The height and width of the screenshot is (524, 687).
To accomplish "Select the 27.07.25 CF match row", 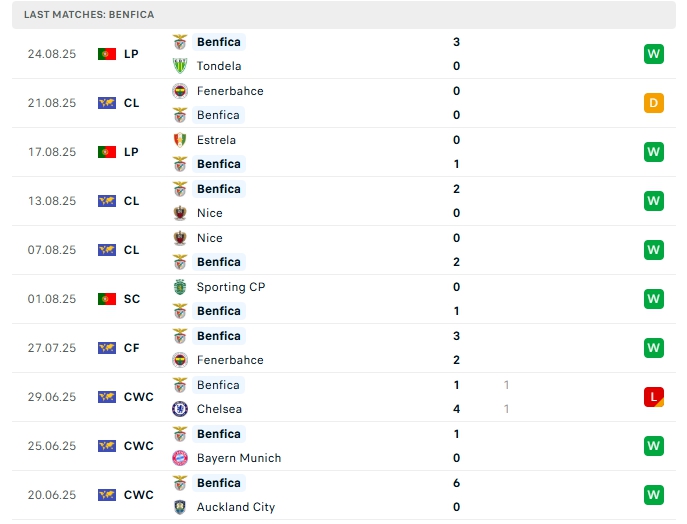I will coord(344,348).
